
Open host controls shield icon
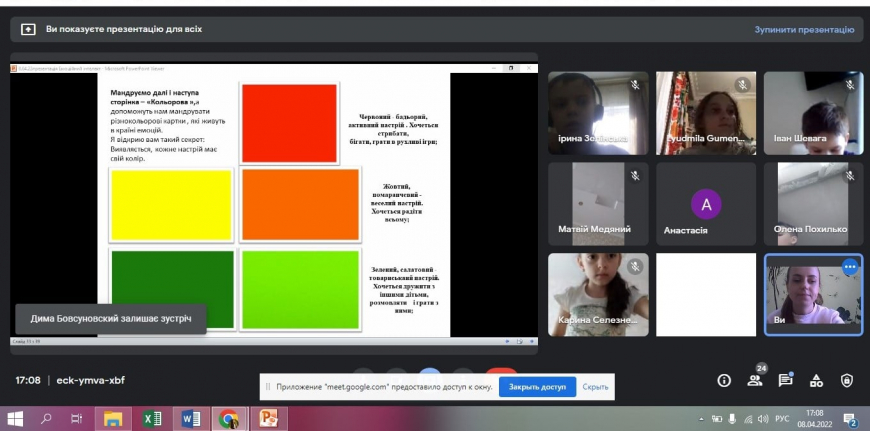847,380
